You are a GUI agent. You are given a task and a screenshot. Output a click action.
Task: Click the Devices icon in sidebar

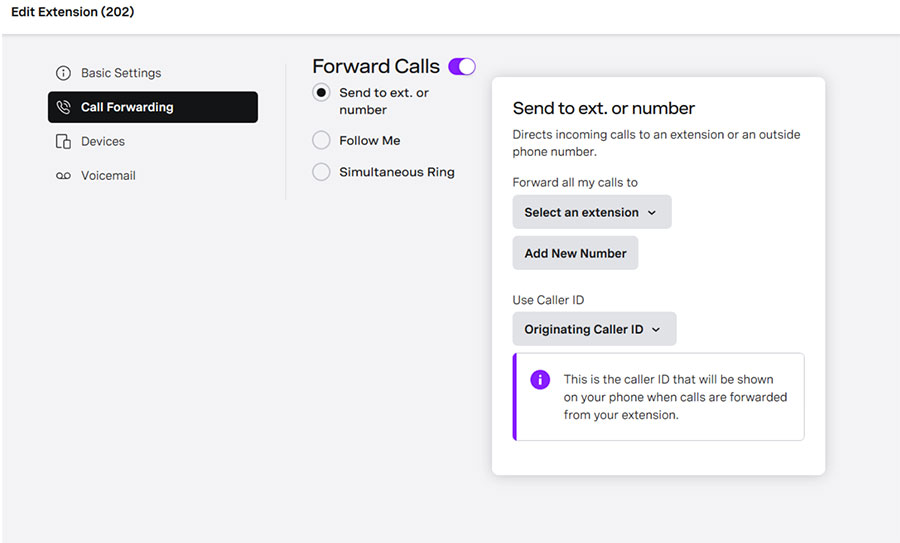point(63,141)
